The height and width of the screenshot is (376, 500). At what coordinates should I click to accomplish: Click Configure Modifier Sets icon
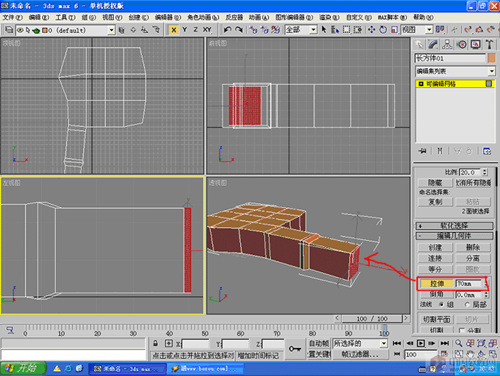point(487,151)
